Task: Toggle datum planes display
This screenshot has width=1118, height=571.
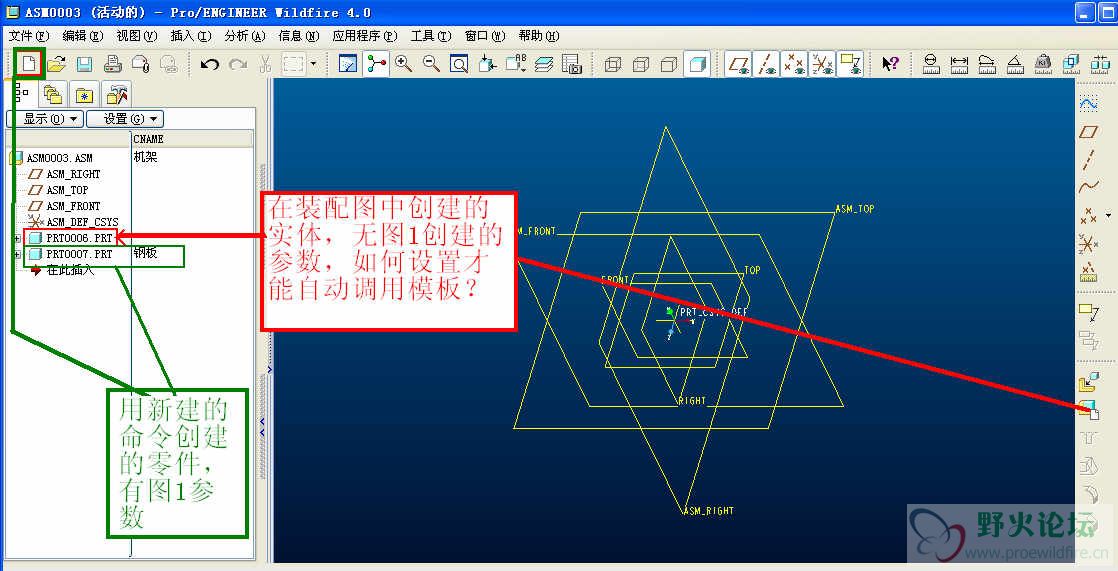Action: [739, 64]
